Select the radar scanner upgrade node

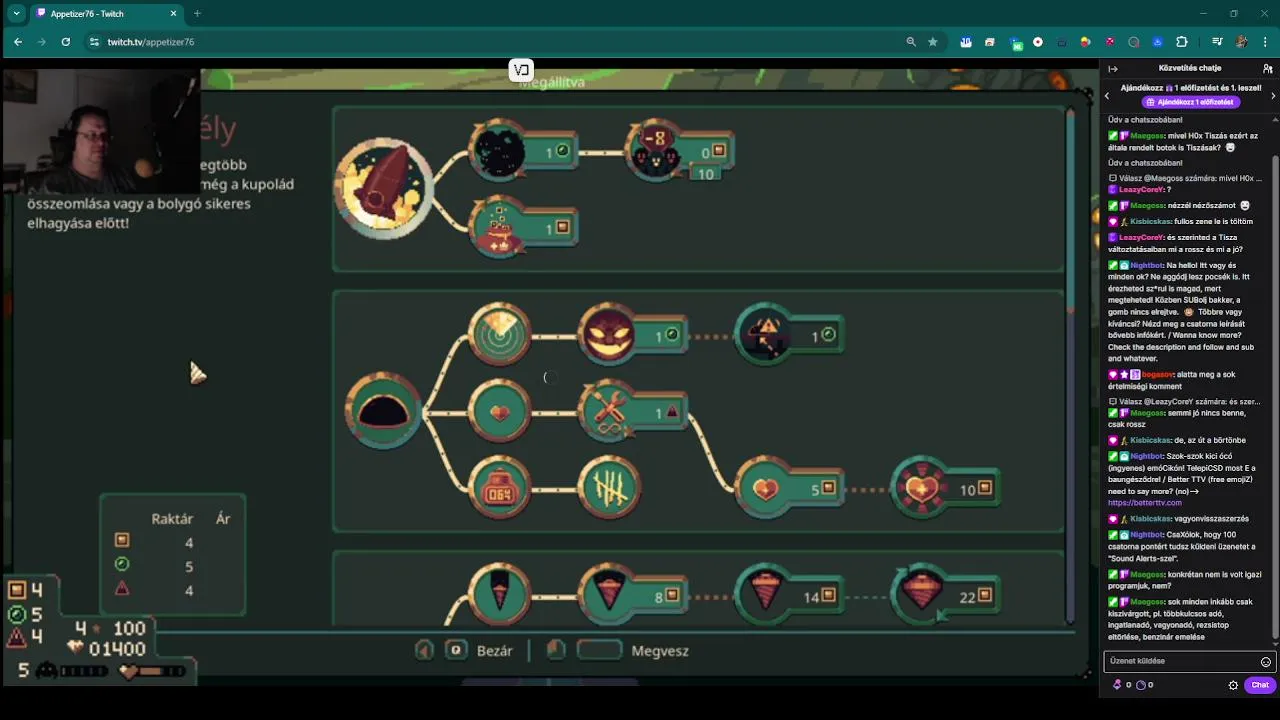click(x=499, y=335)
